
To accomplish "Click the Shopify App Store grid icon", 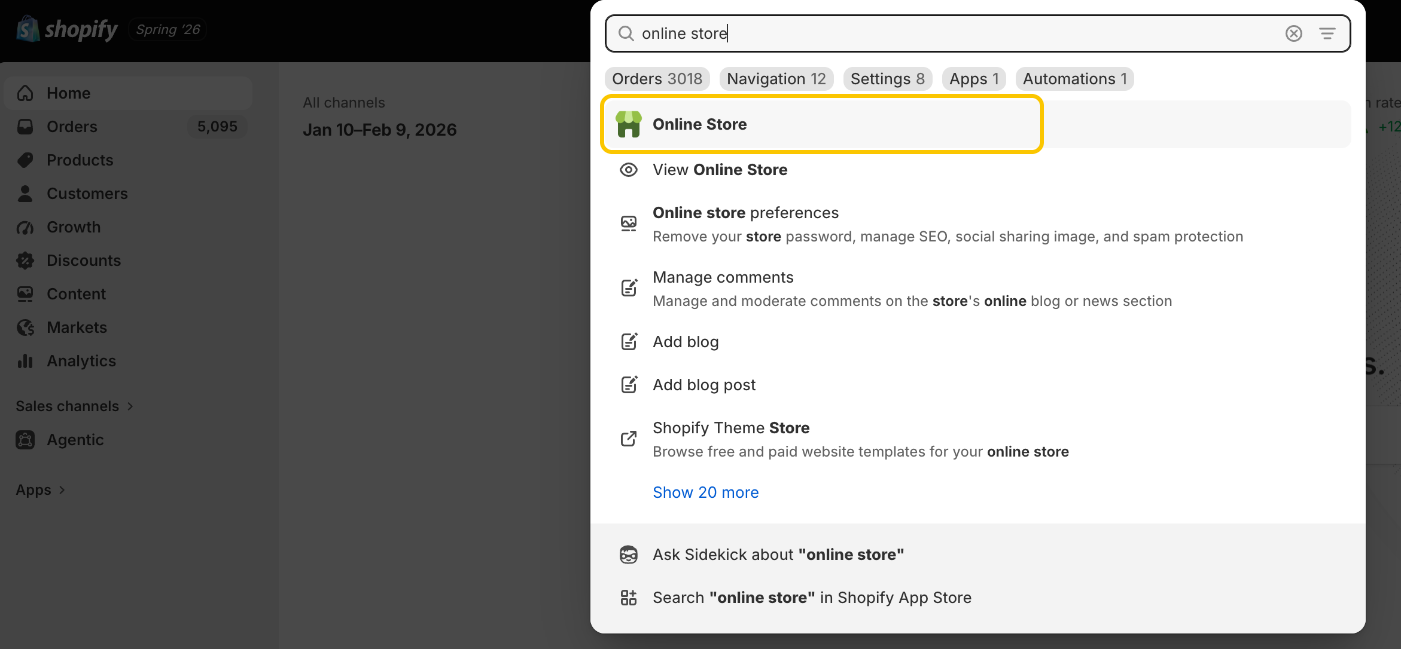I will pos(628,598).
